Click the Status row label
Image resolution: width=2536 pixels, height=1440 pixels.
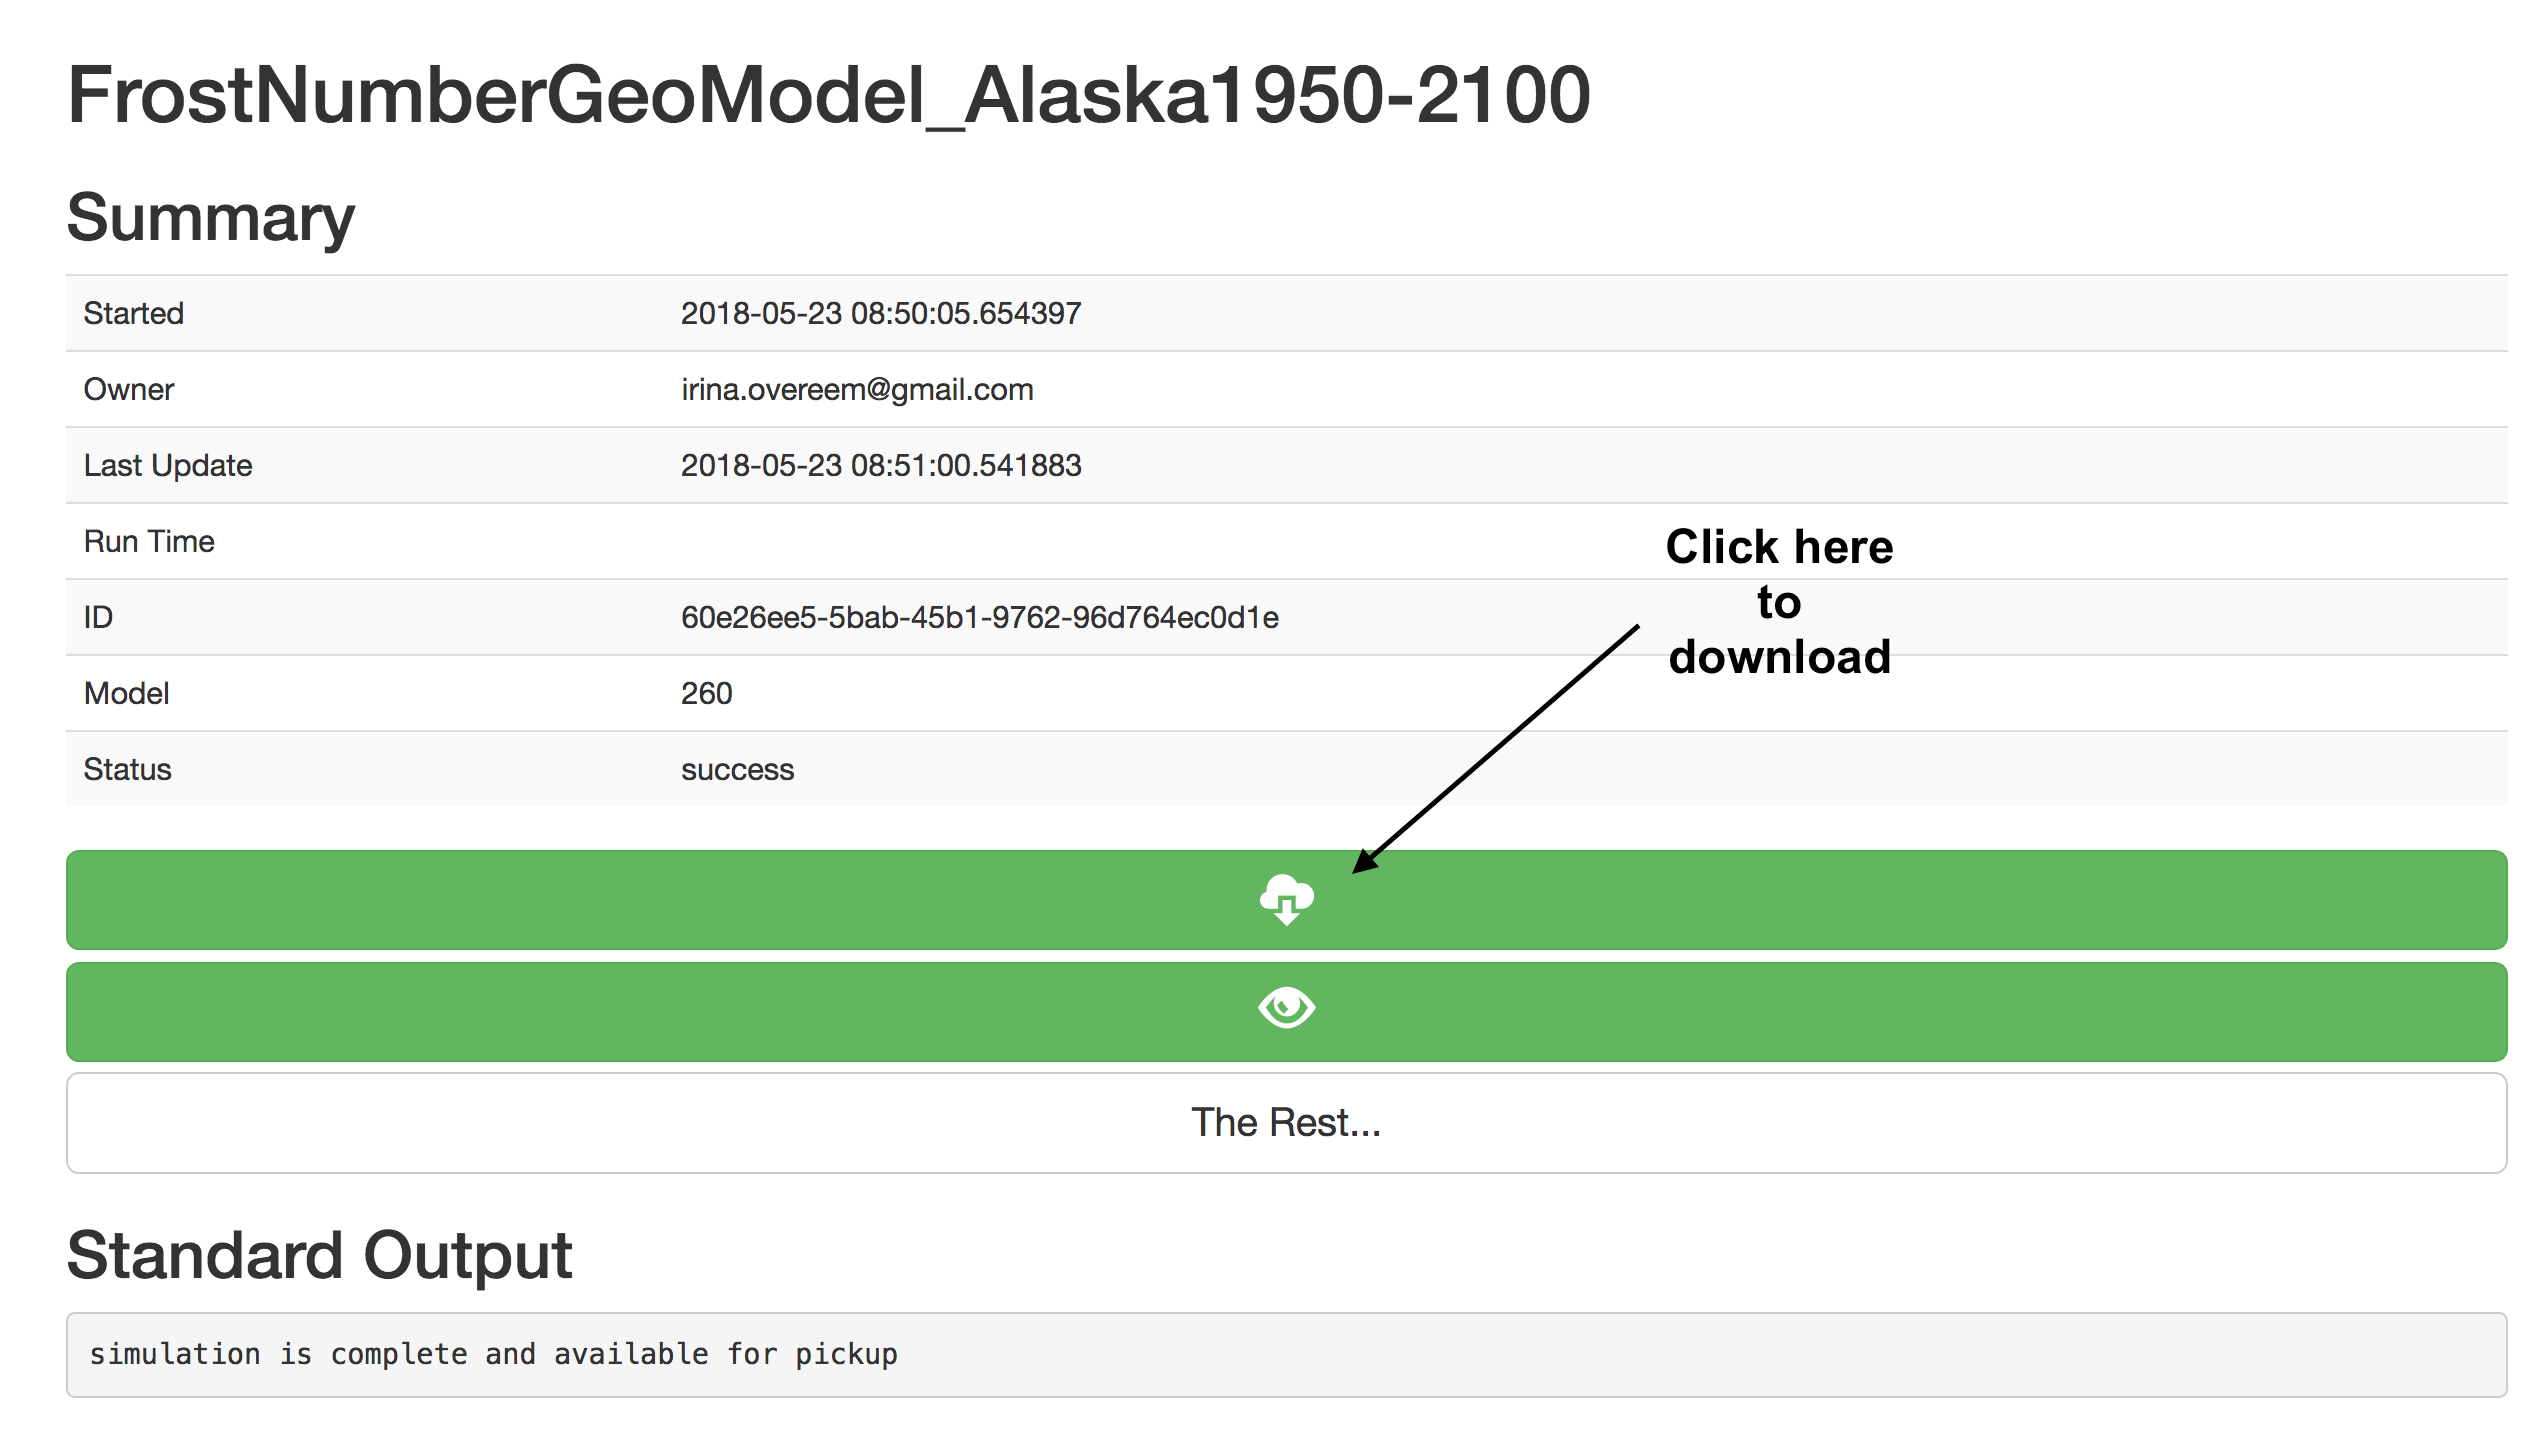pyautogui.click(x=127, y=769)
